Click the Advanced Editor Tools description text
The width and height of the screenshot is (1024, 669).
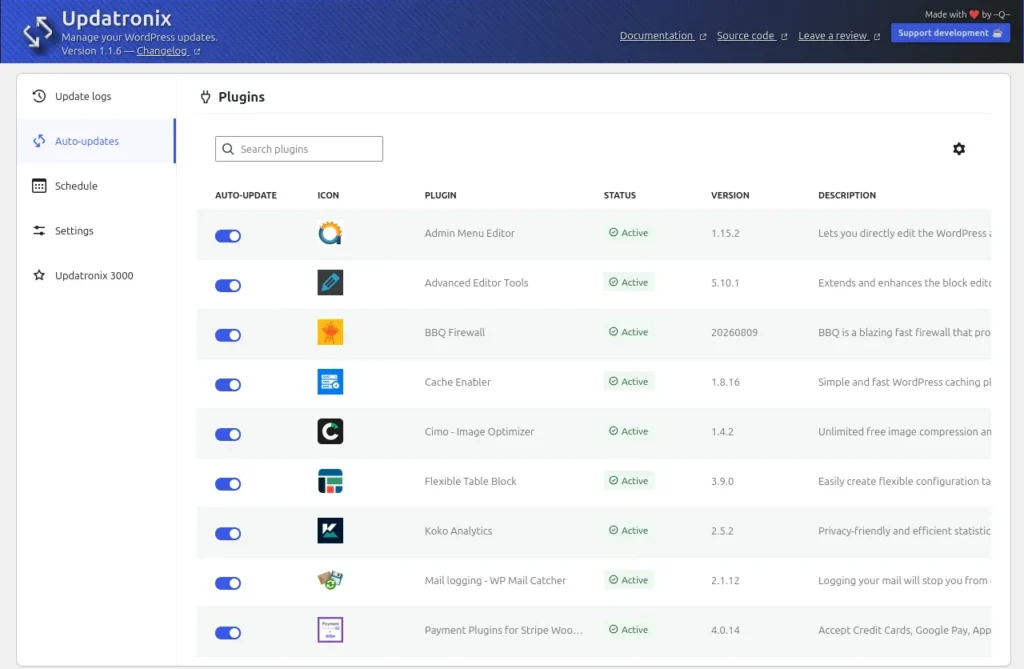904,283
